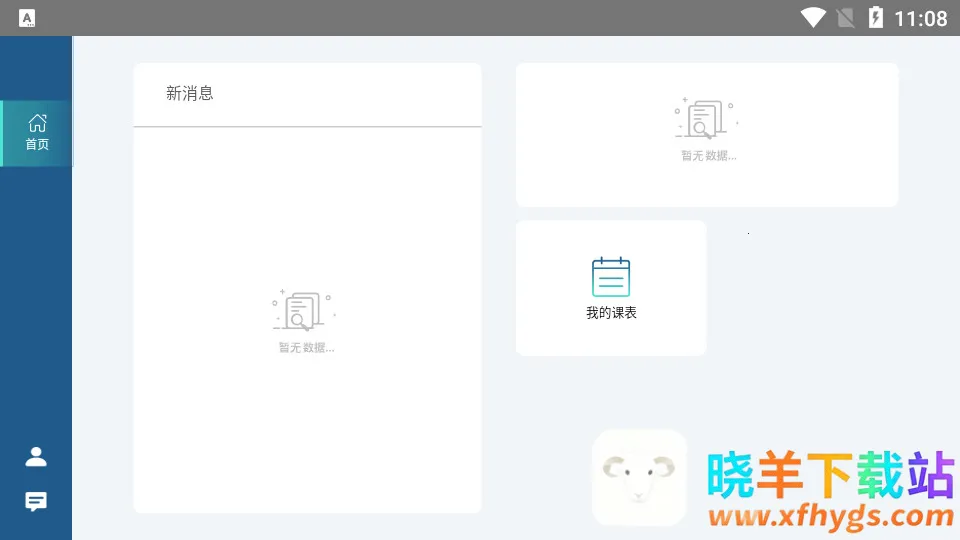Click the empty-data icon in top-right card
This screenshot has width=960, height=540.
(705, 119)
